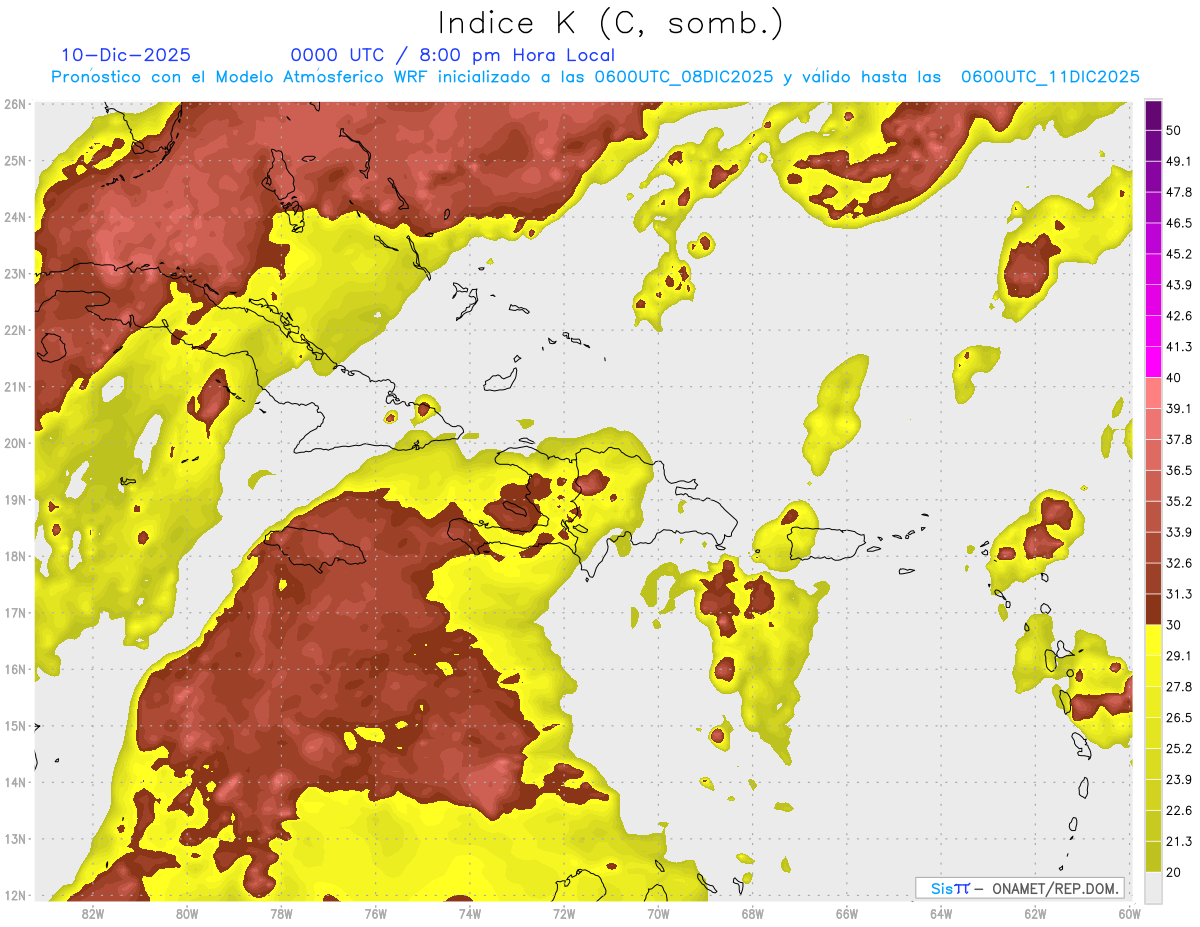Click the "32.6" color scale value
Image resolution: width=1200 pixels, height=927 pixels.
pyautogui.click(x=1179, y=563)
